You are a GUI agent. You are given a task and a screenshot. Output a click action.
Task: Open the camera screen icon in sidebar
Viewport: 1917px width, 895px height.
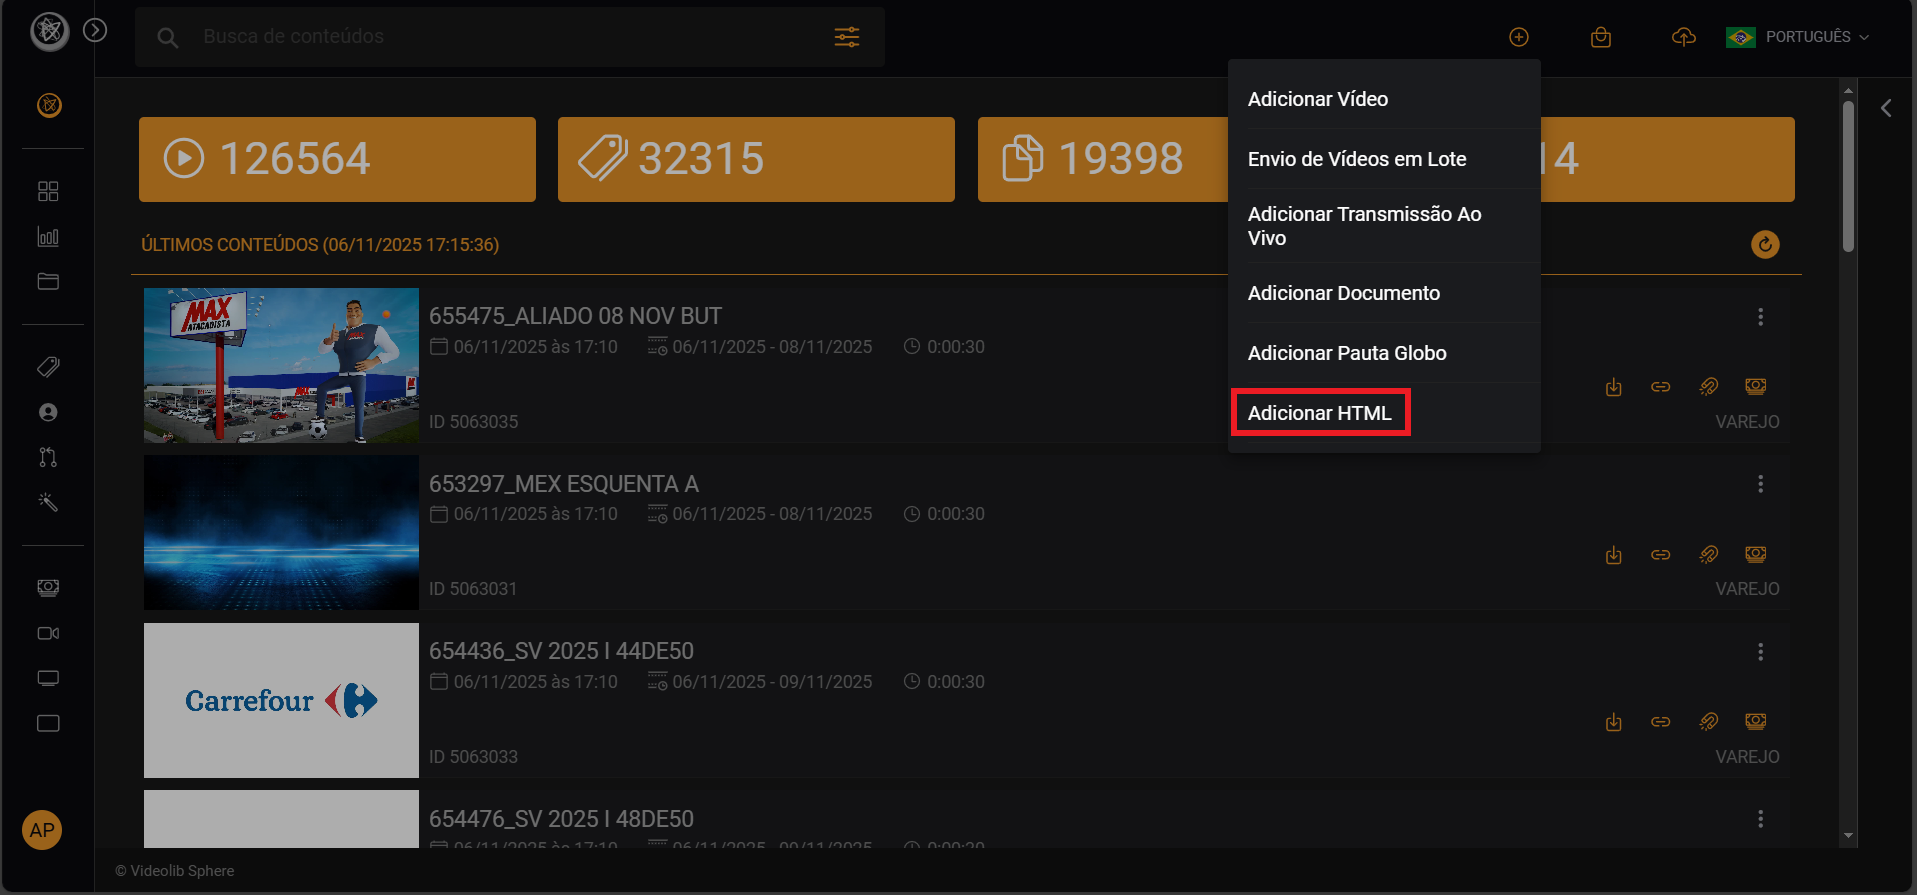pyautogui.click(x=48, y=588)
